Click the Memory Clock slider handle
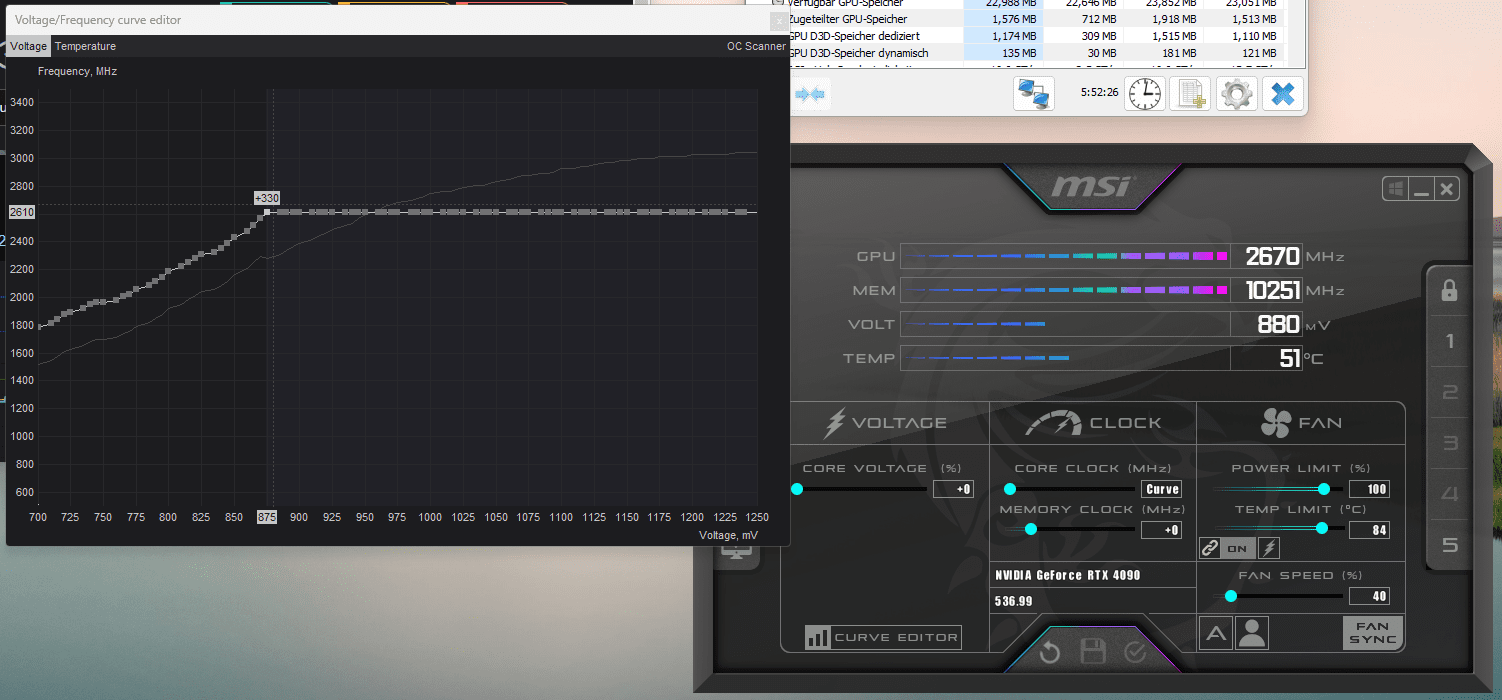Screen dimensions: 1502x700 [x=1031, y=529]
